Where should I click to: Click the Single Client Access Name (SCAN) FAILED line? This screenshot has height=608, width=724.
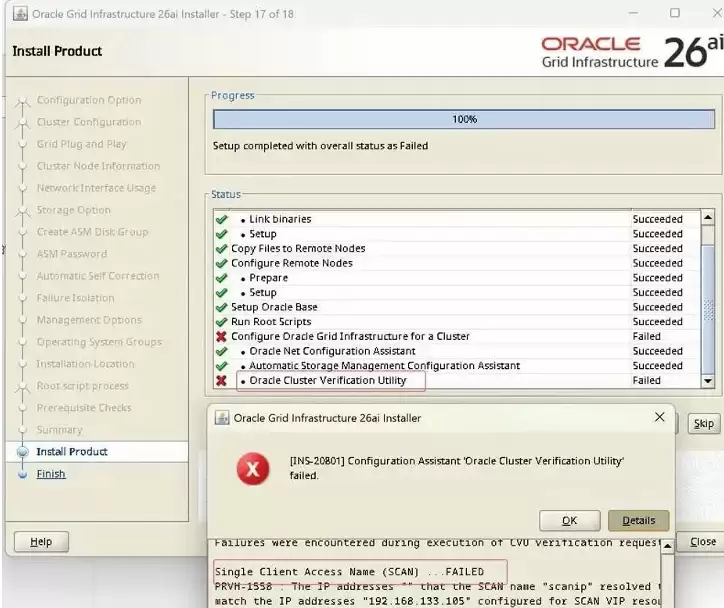click(350, 572)
